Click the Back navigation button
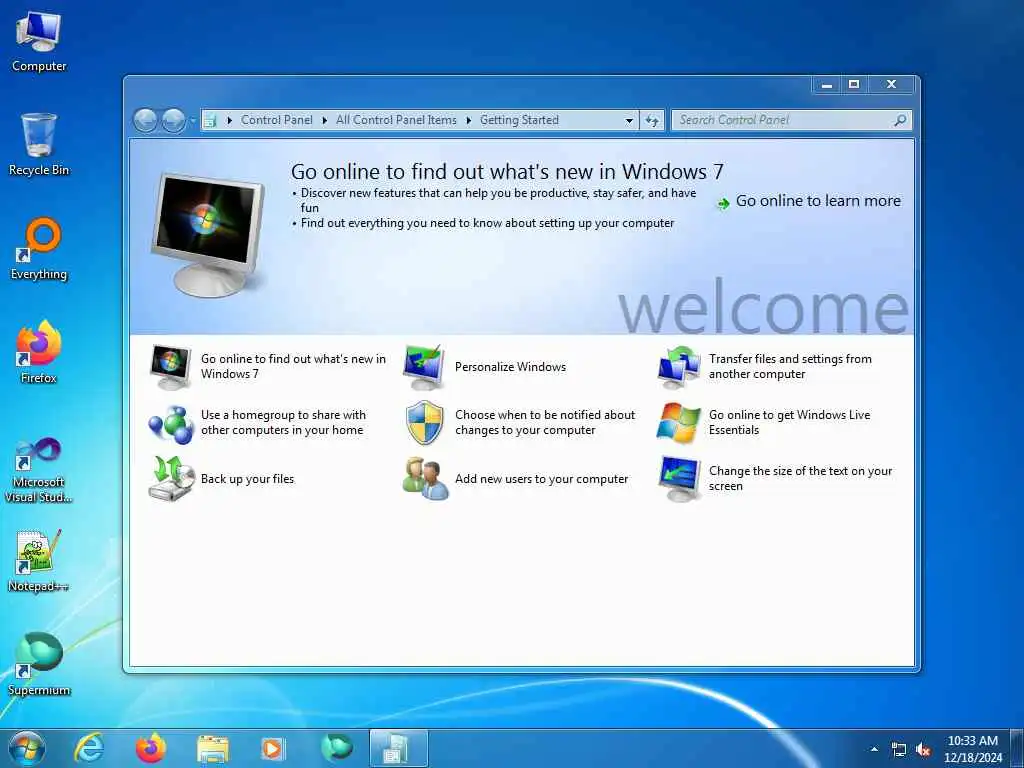This screenshot has width=1024, height=768. [145, 120]
